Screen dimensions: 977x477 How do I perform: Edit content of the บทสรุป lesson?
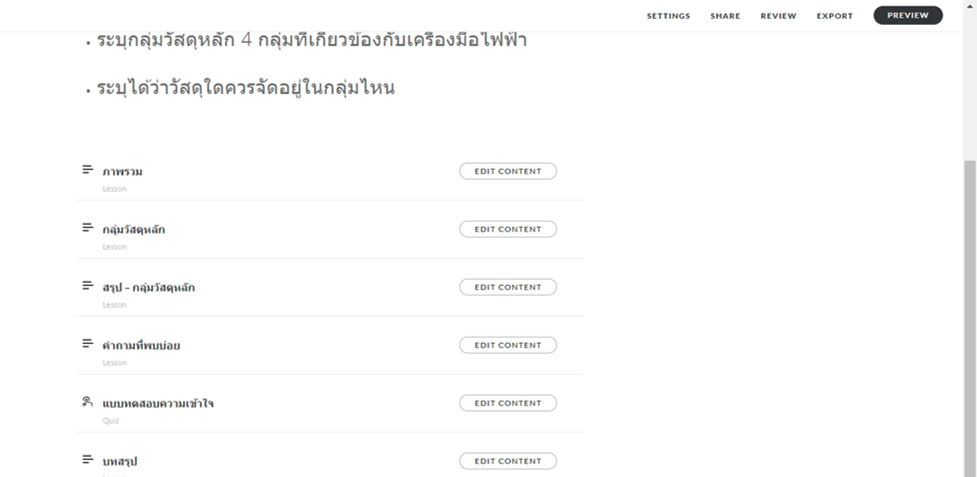pyautogui.click(x=508, y=461)
